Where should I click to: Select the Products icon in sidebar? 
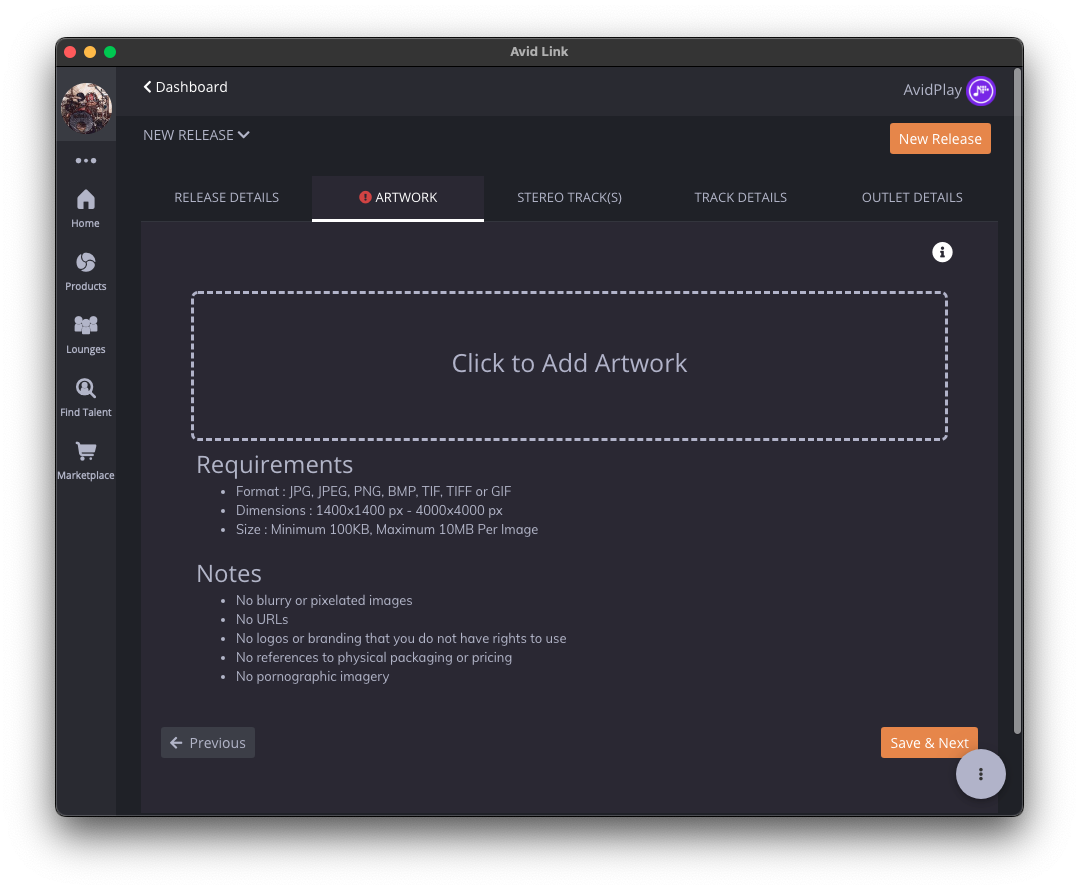(x=85, y=268)
